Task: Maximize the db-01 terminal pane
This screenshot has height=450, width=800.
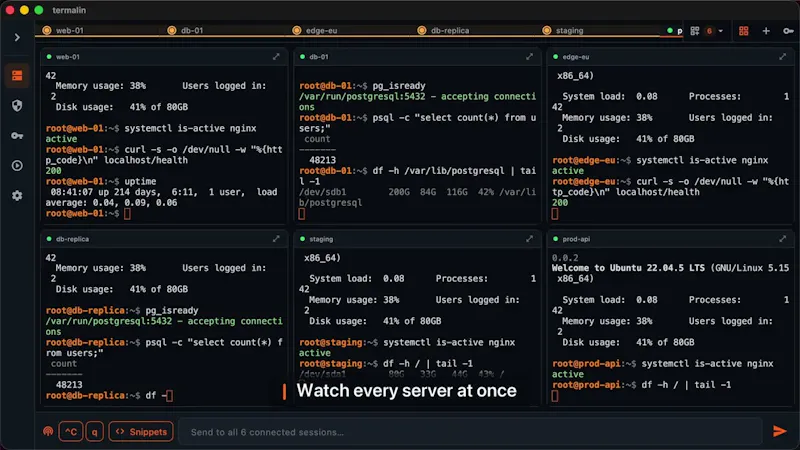Action: click(530, 57)
